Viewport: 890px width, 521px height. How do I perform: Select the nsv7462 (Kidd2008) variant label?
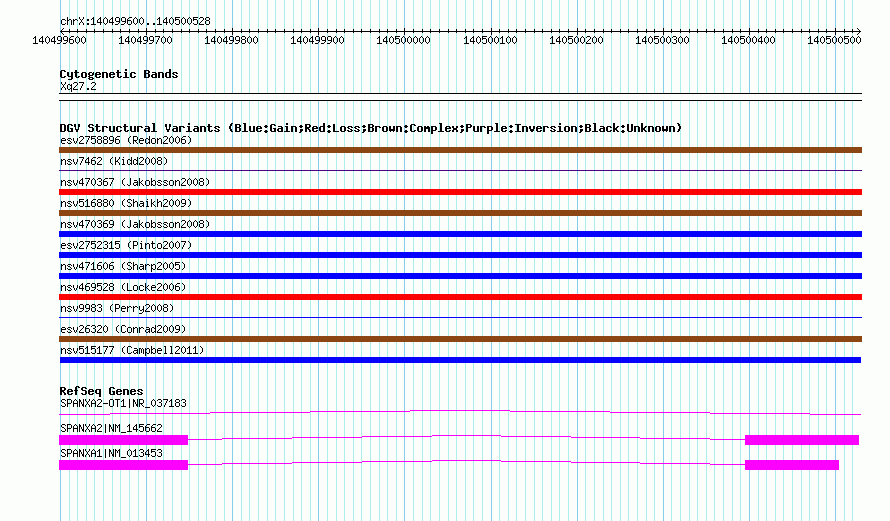pyautogui.click(x=114, y=161)
